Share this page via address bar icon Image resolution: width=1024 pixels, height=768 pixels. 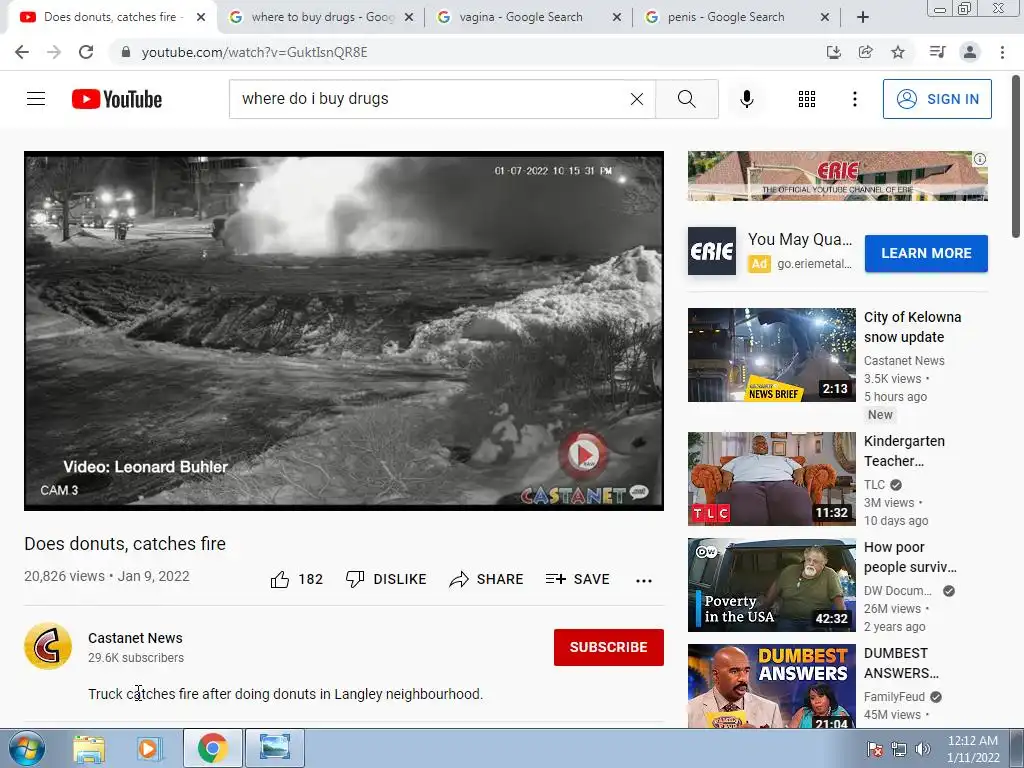865,52
